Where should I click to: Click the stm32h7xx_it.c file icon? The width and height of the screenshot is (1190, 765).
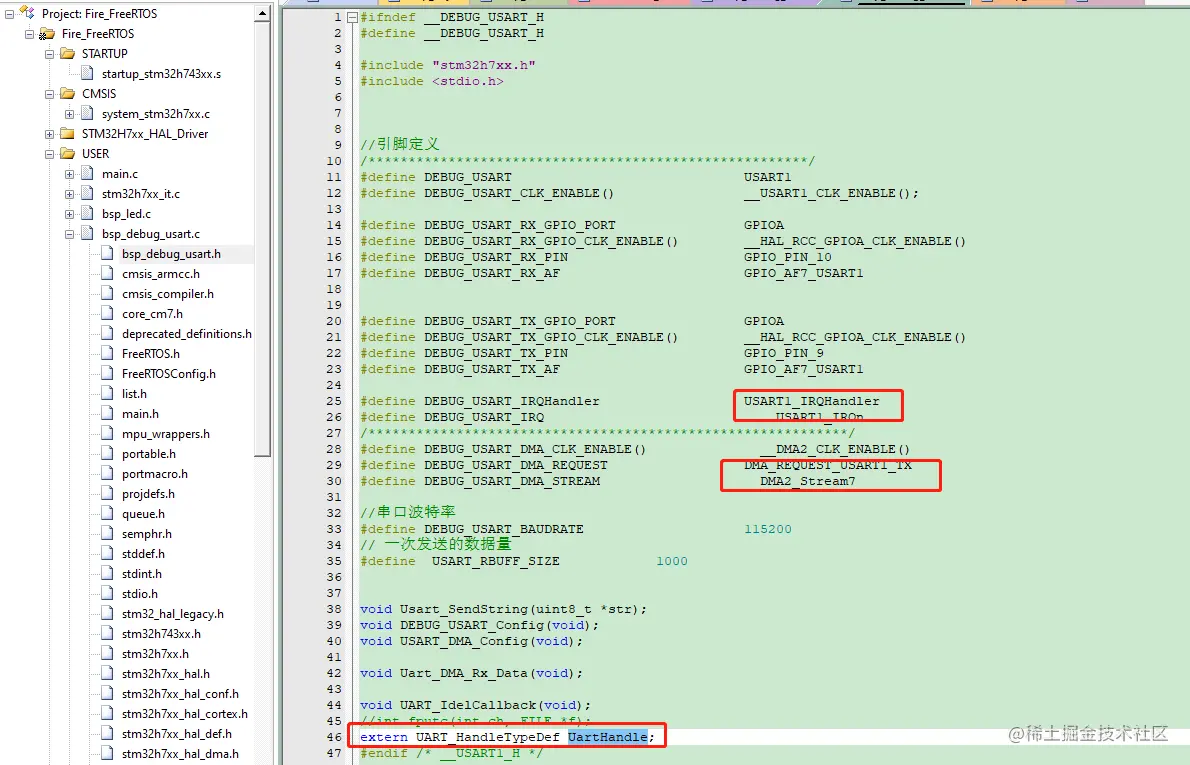tap(87, 194)
